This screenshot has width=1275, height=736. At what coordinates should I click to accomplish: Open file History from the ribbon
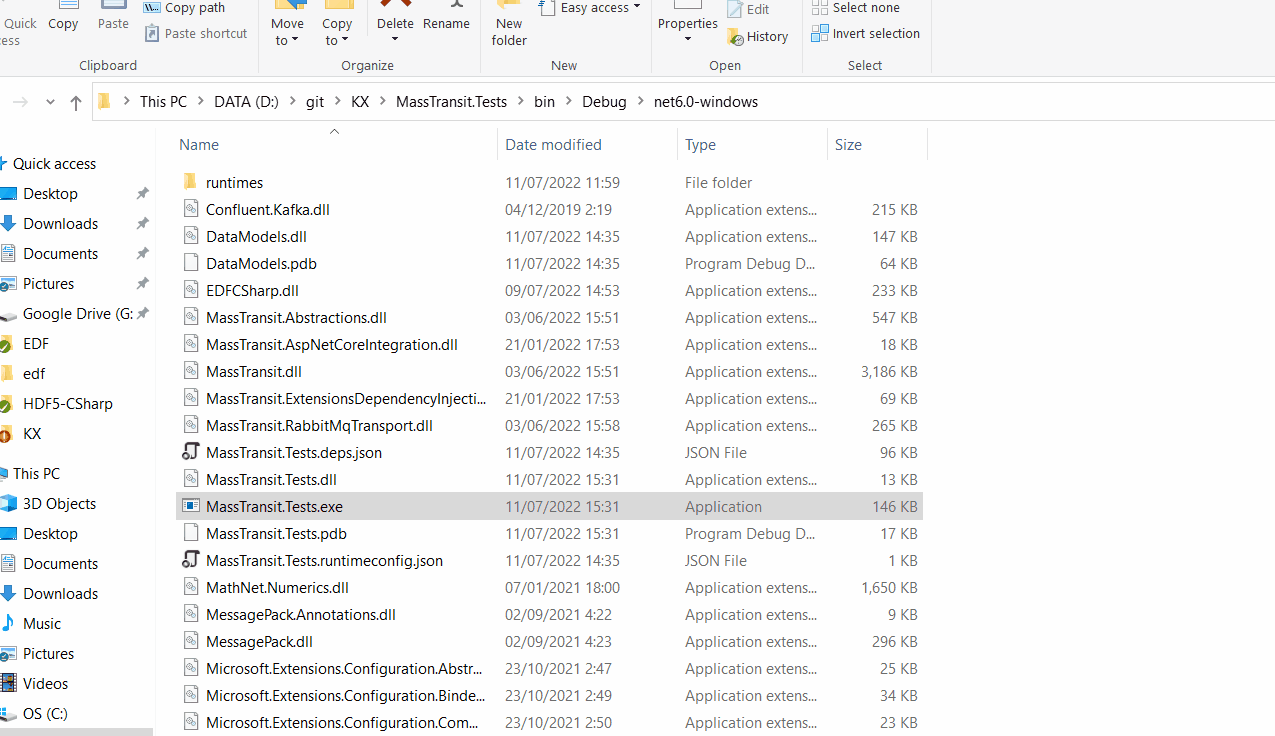[x=758, y=36]
